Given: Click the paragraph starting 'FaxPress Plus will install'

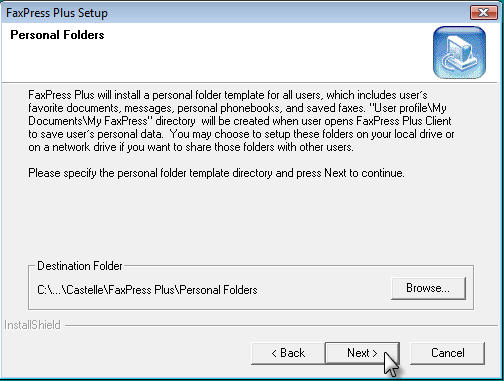Looking at the screenshot, I should [241, 121].
